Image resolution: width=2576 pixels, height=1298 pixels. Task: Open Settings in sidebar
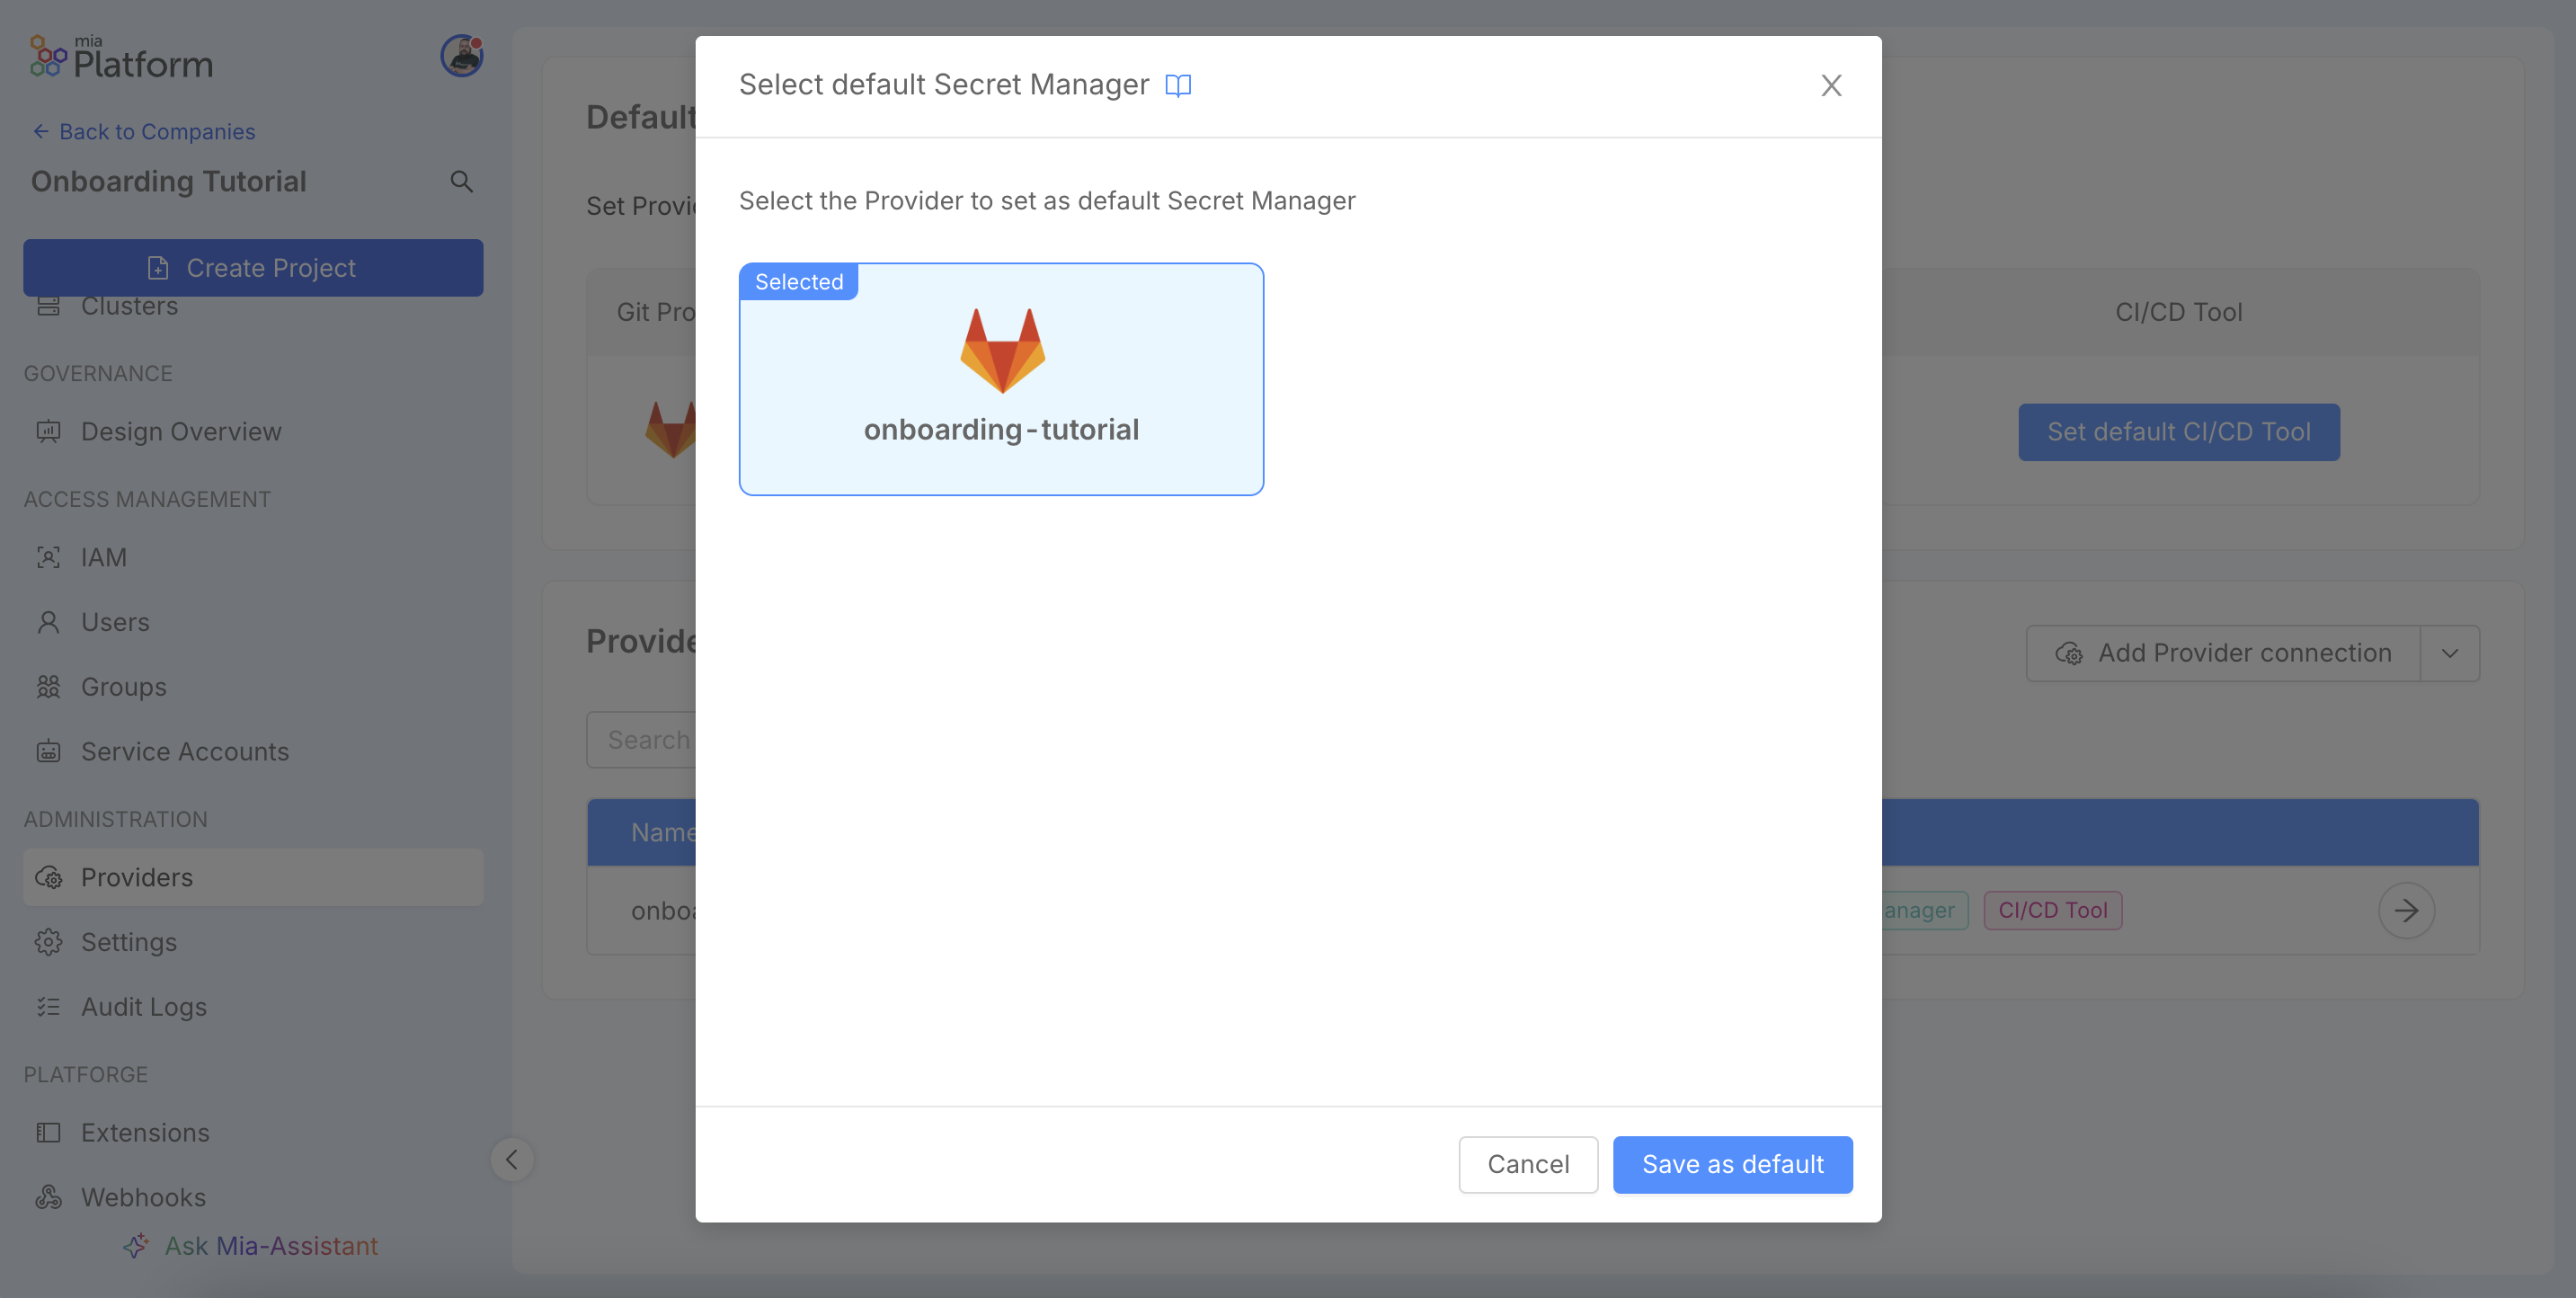click(x=253, y=942)
